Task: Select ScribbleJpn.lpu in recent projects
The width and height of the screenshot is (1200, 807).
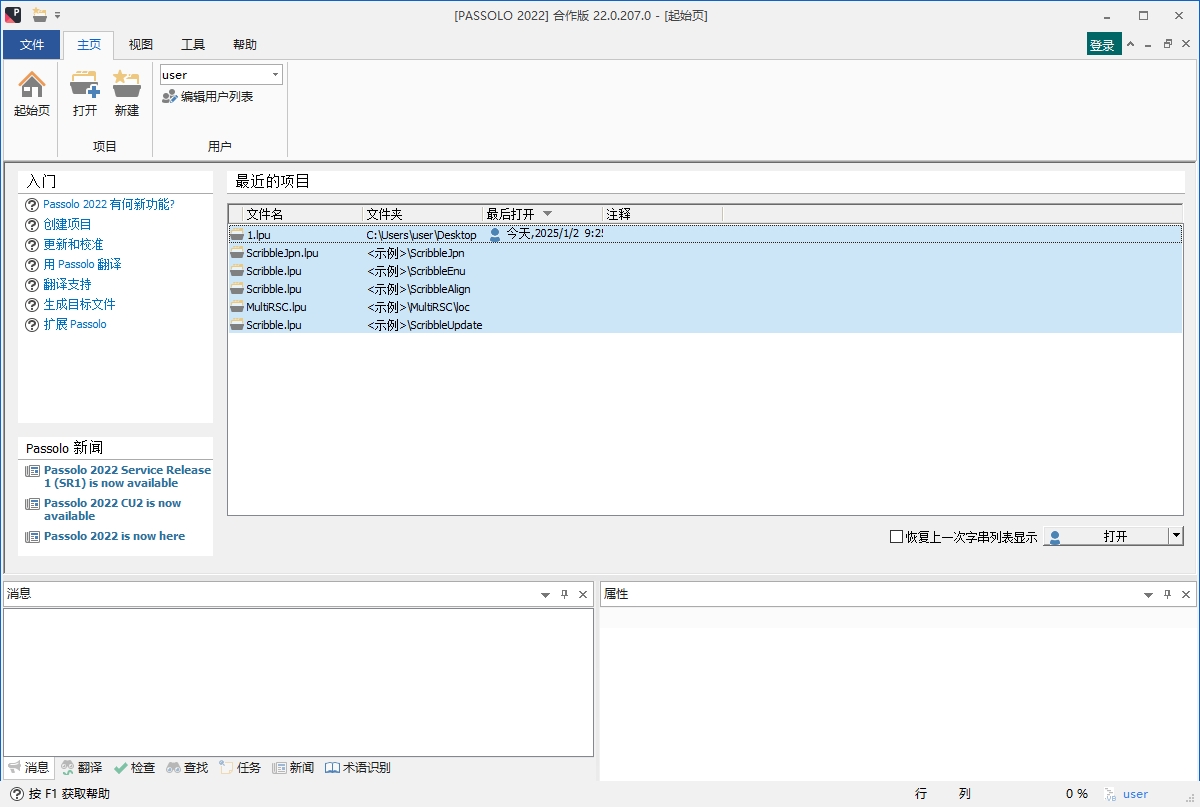Action: pyautogui.click(x=282, y=253)
